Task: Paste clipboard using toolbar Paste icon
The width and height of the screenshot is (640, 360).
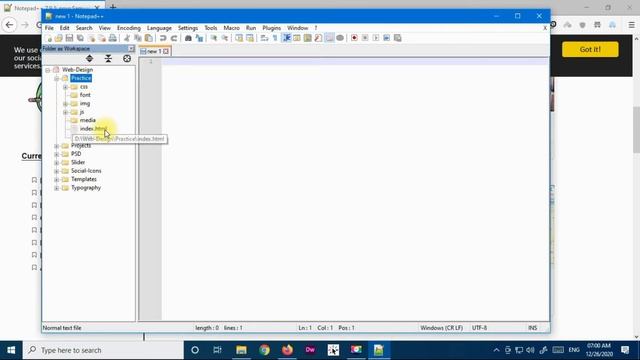Action: (149, 38)
